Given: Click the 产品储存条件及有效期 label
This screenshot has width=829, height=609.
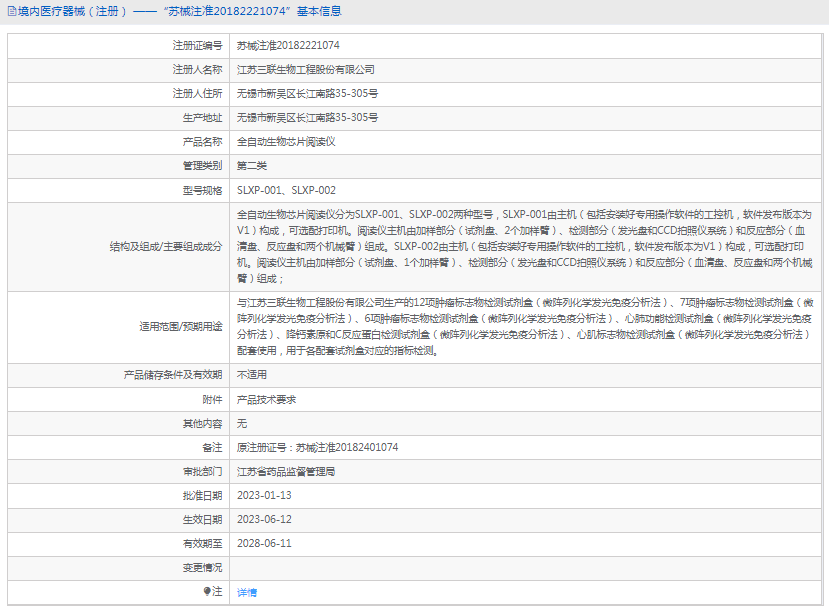Looking at the screenshot, I should (x=173, y=375).
